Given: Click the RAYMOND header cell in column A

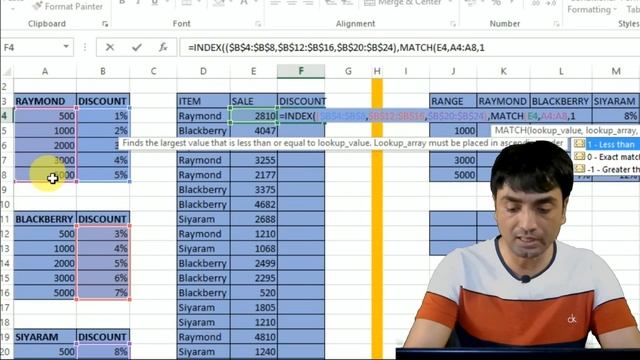Looking at the screenshot, I should [x=45, y=101].
